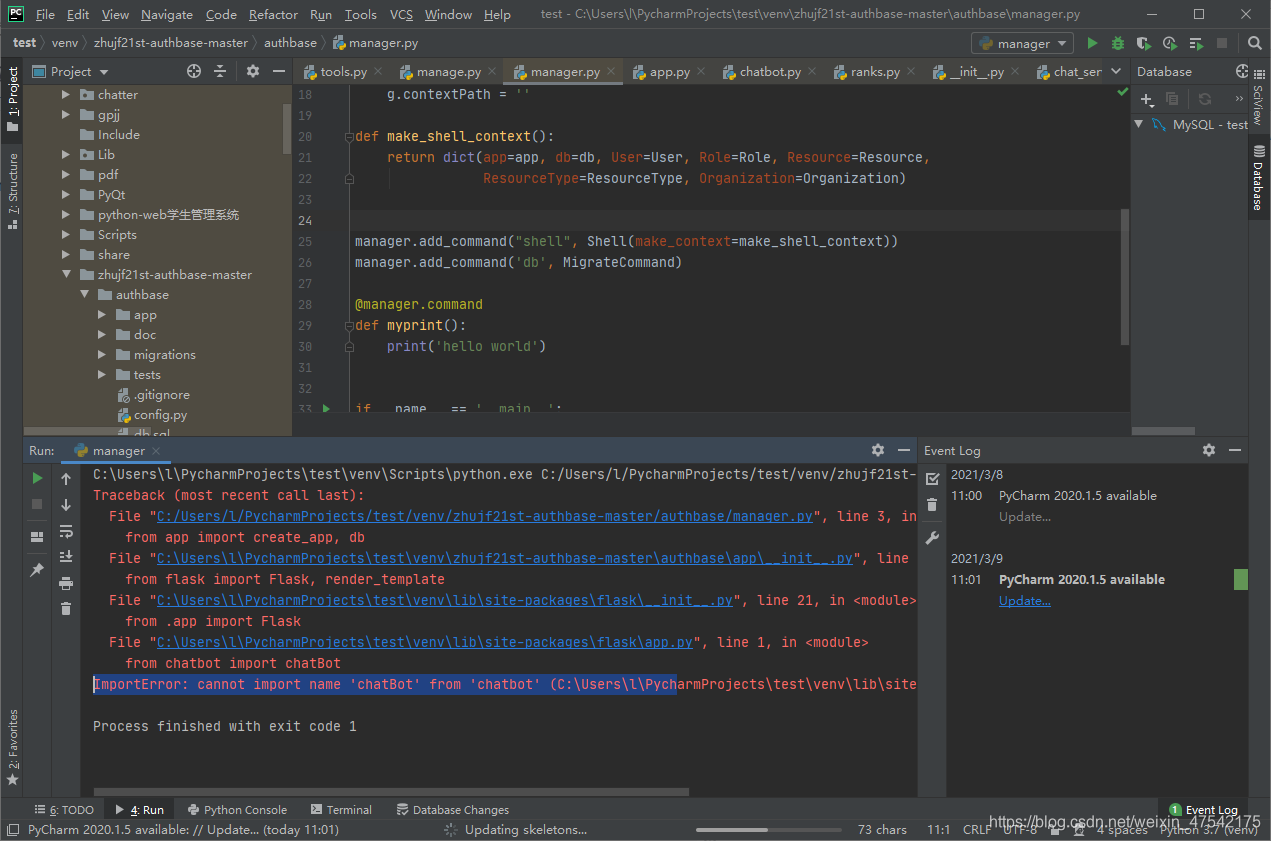The width and height of the screenshot is (1271, 841).
Task: Click the Down the stack trace arrow
Action: 66,505
